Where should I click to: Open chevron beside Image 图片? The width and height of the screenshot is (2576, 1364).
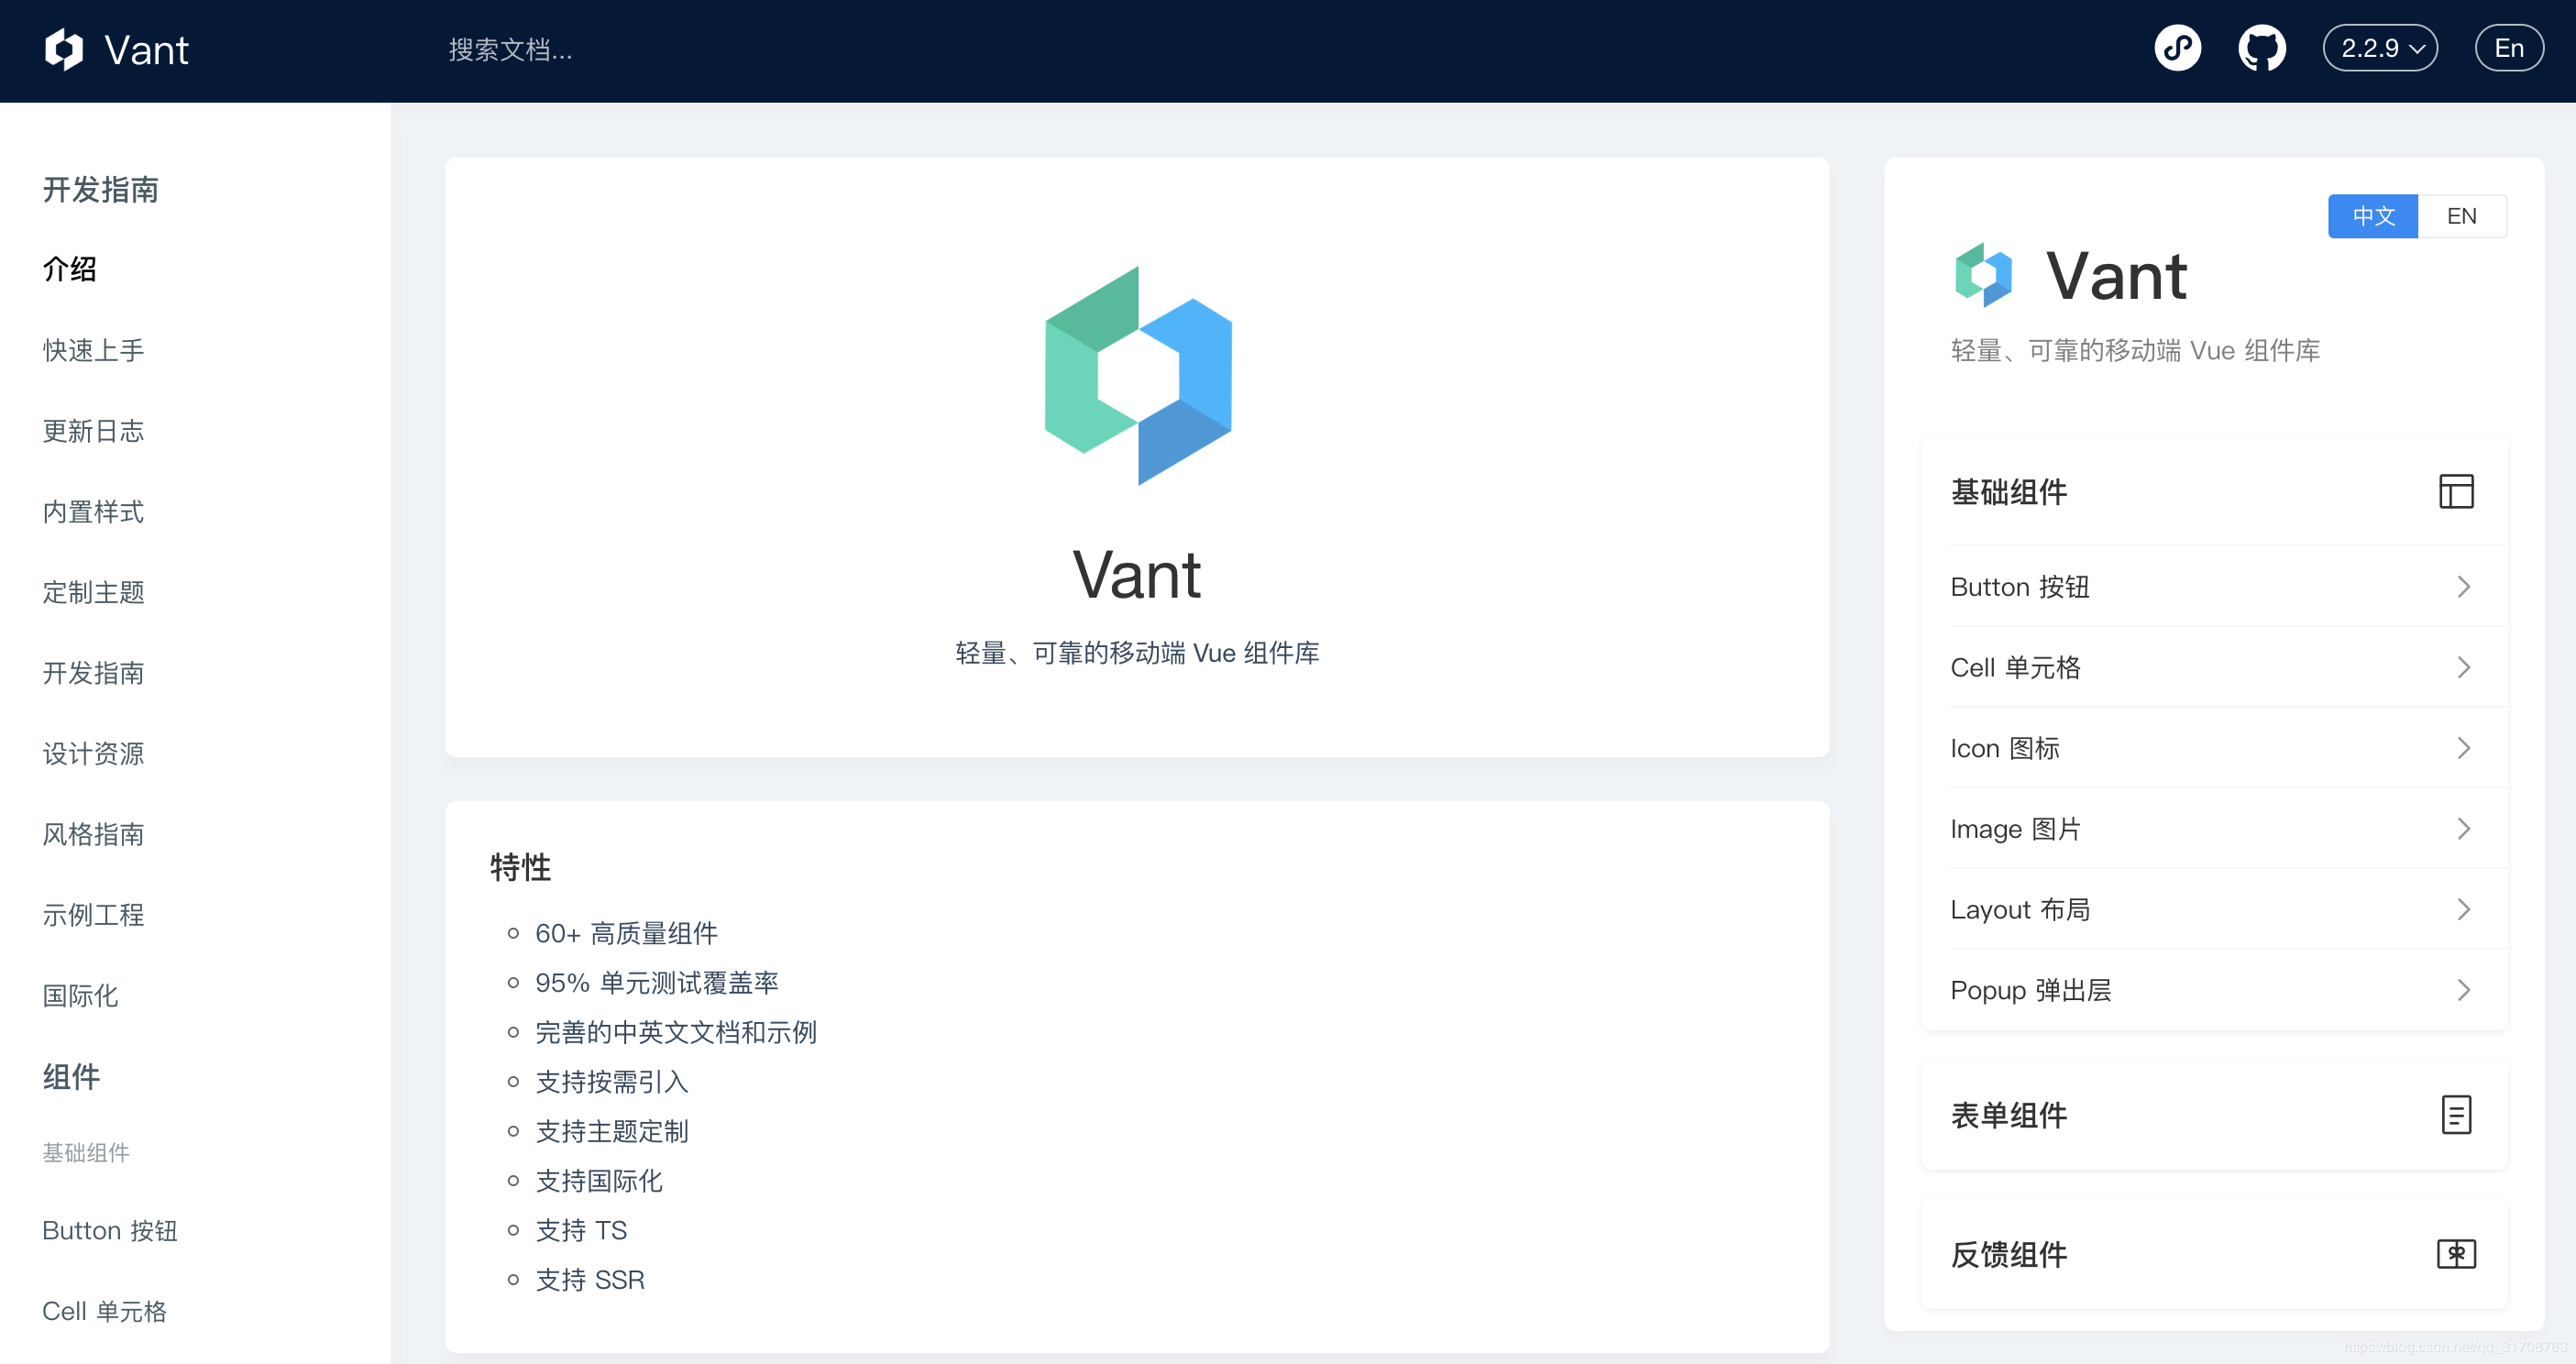pos(2463,829)
